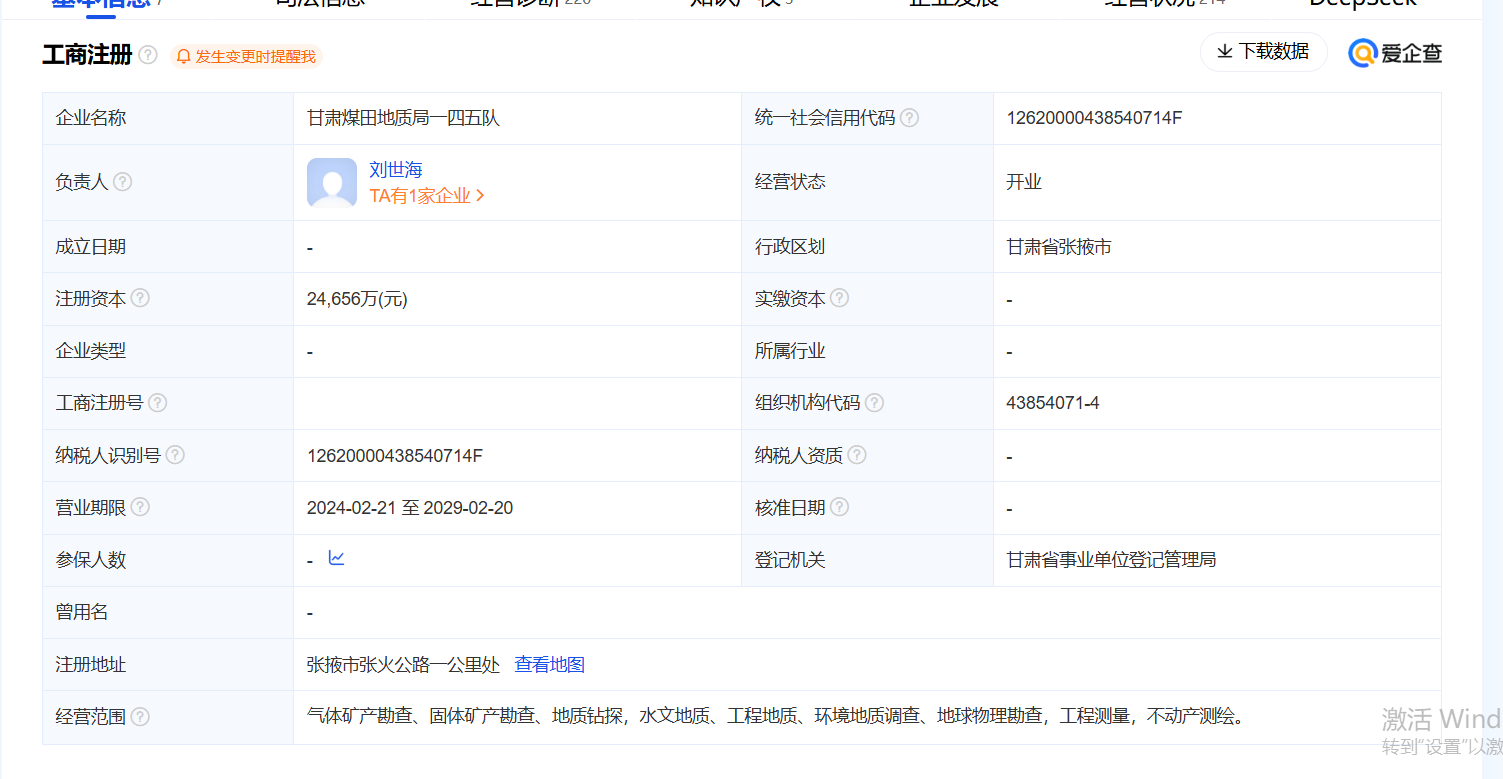Viewport: 1503px width, 779px height.
Task: Open the 刘世海 person link
Action: (396, 170)
